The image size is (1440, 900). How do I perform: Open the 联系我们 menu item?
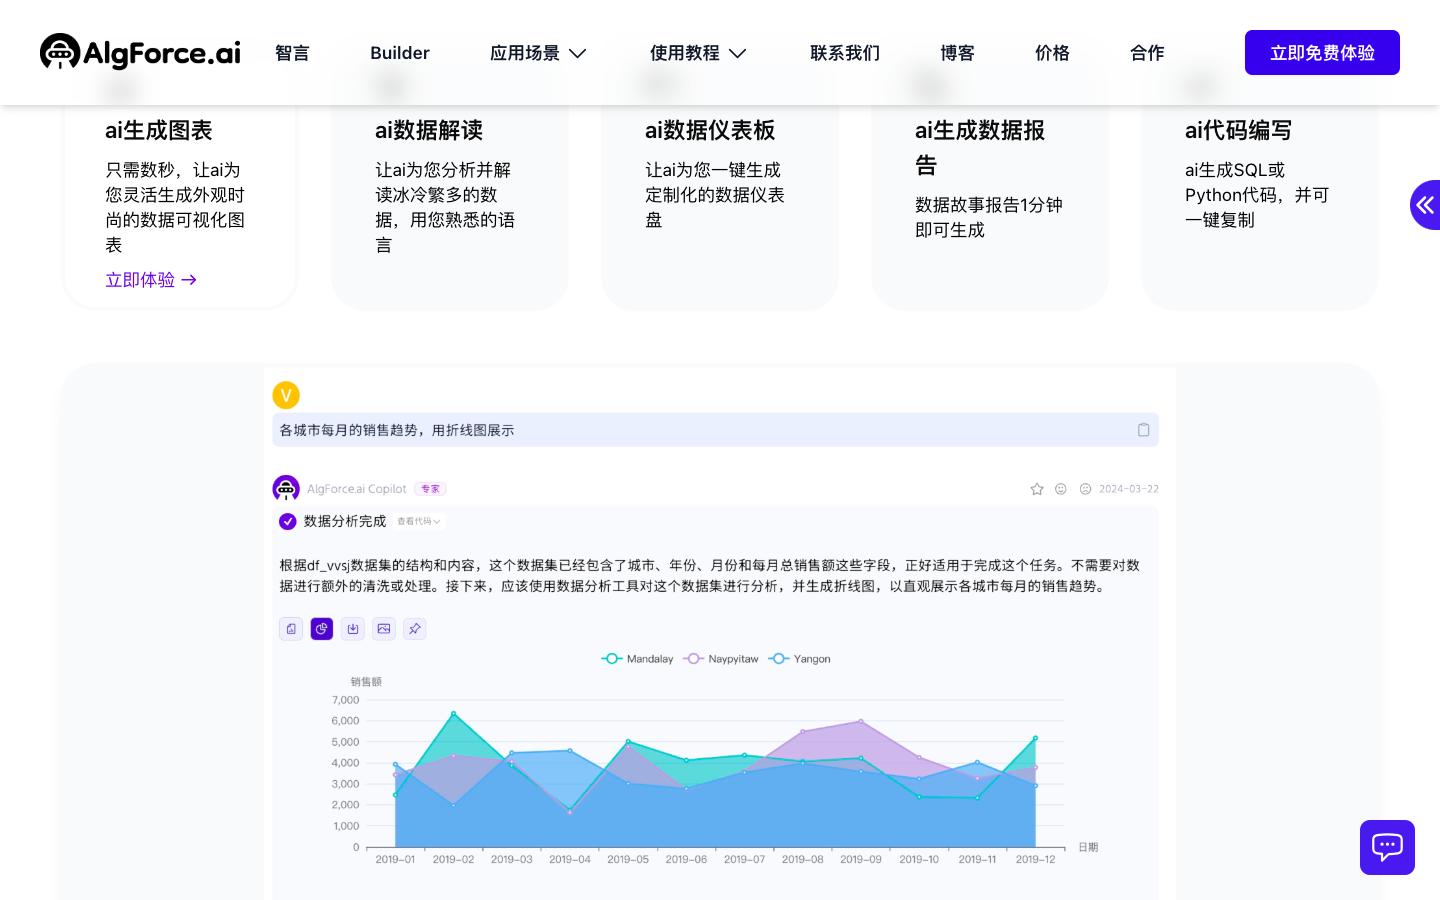pos(845,53)
